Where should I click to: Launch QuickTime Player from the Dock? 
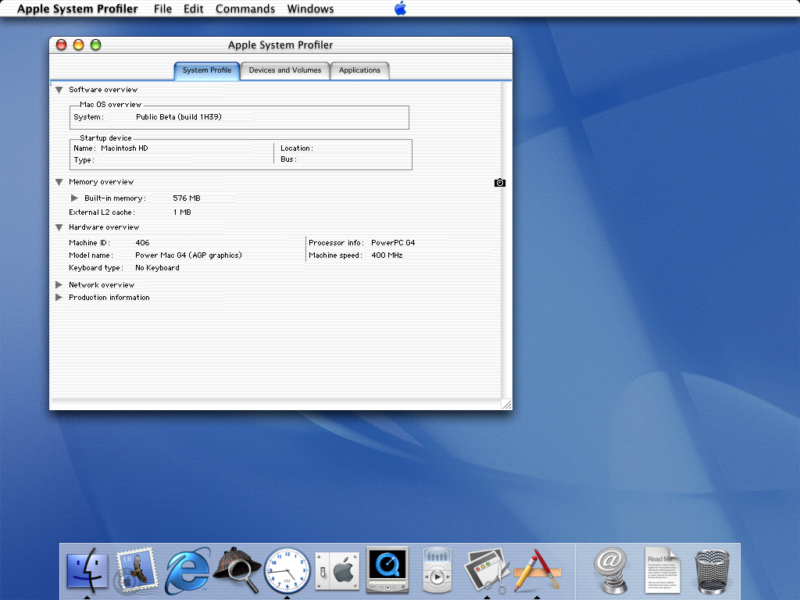tap(387, 570)
